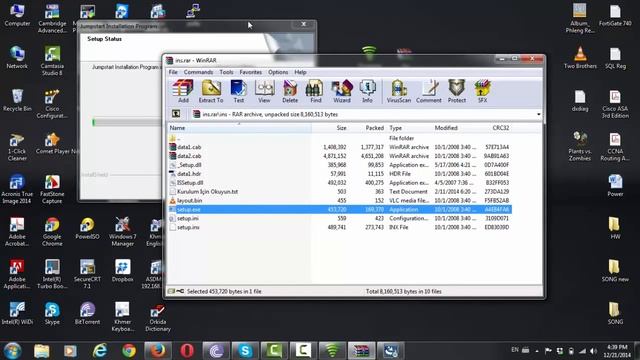Open the Recycle Bin desktop icon
The image size is (640, 360).
pos(17,100)
